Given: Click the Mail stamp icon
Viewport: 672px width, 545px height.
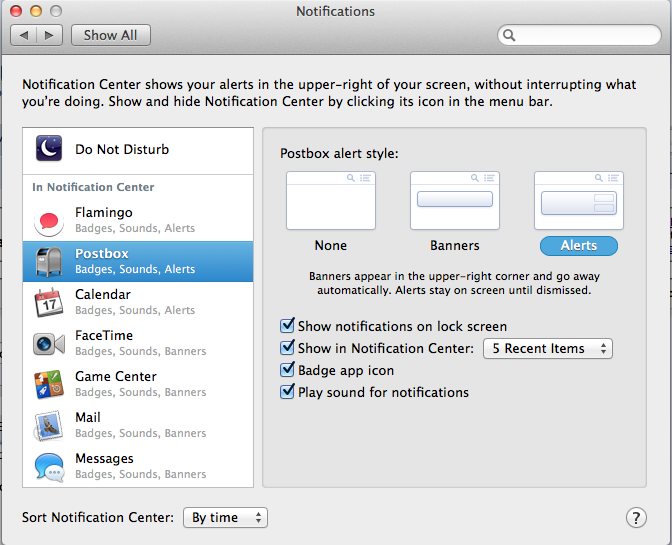Looking at the screenshot, I should point(49,425).
